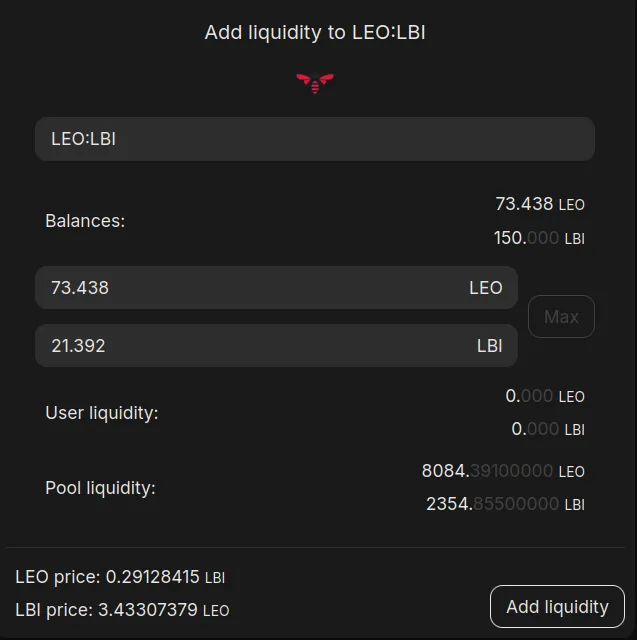Click the 73.438 LEO balance value
Viewport: 637px width, 640px height.
(x=540, y=204)
